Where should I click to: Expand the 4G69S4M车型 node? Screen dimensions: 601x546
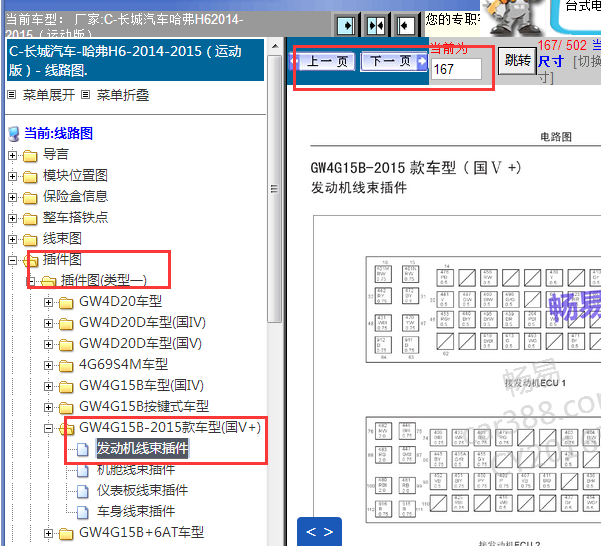click(x=48, y=365)
